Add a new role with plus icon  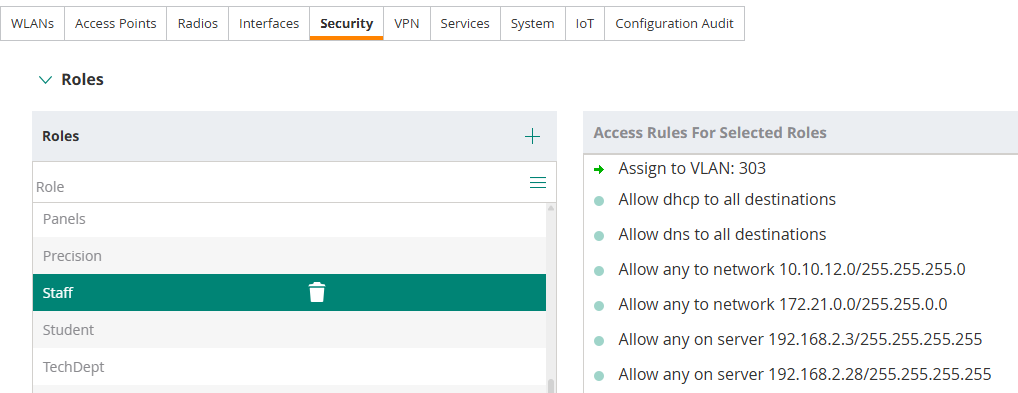point(532,136)
